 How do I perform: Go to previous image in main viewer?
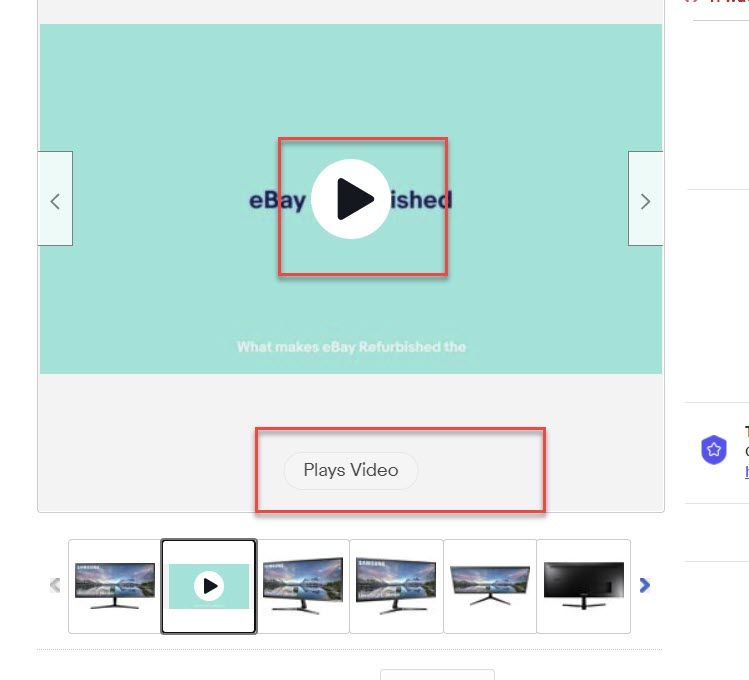coord(55,199)
